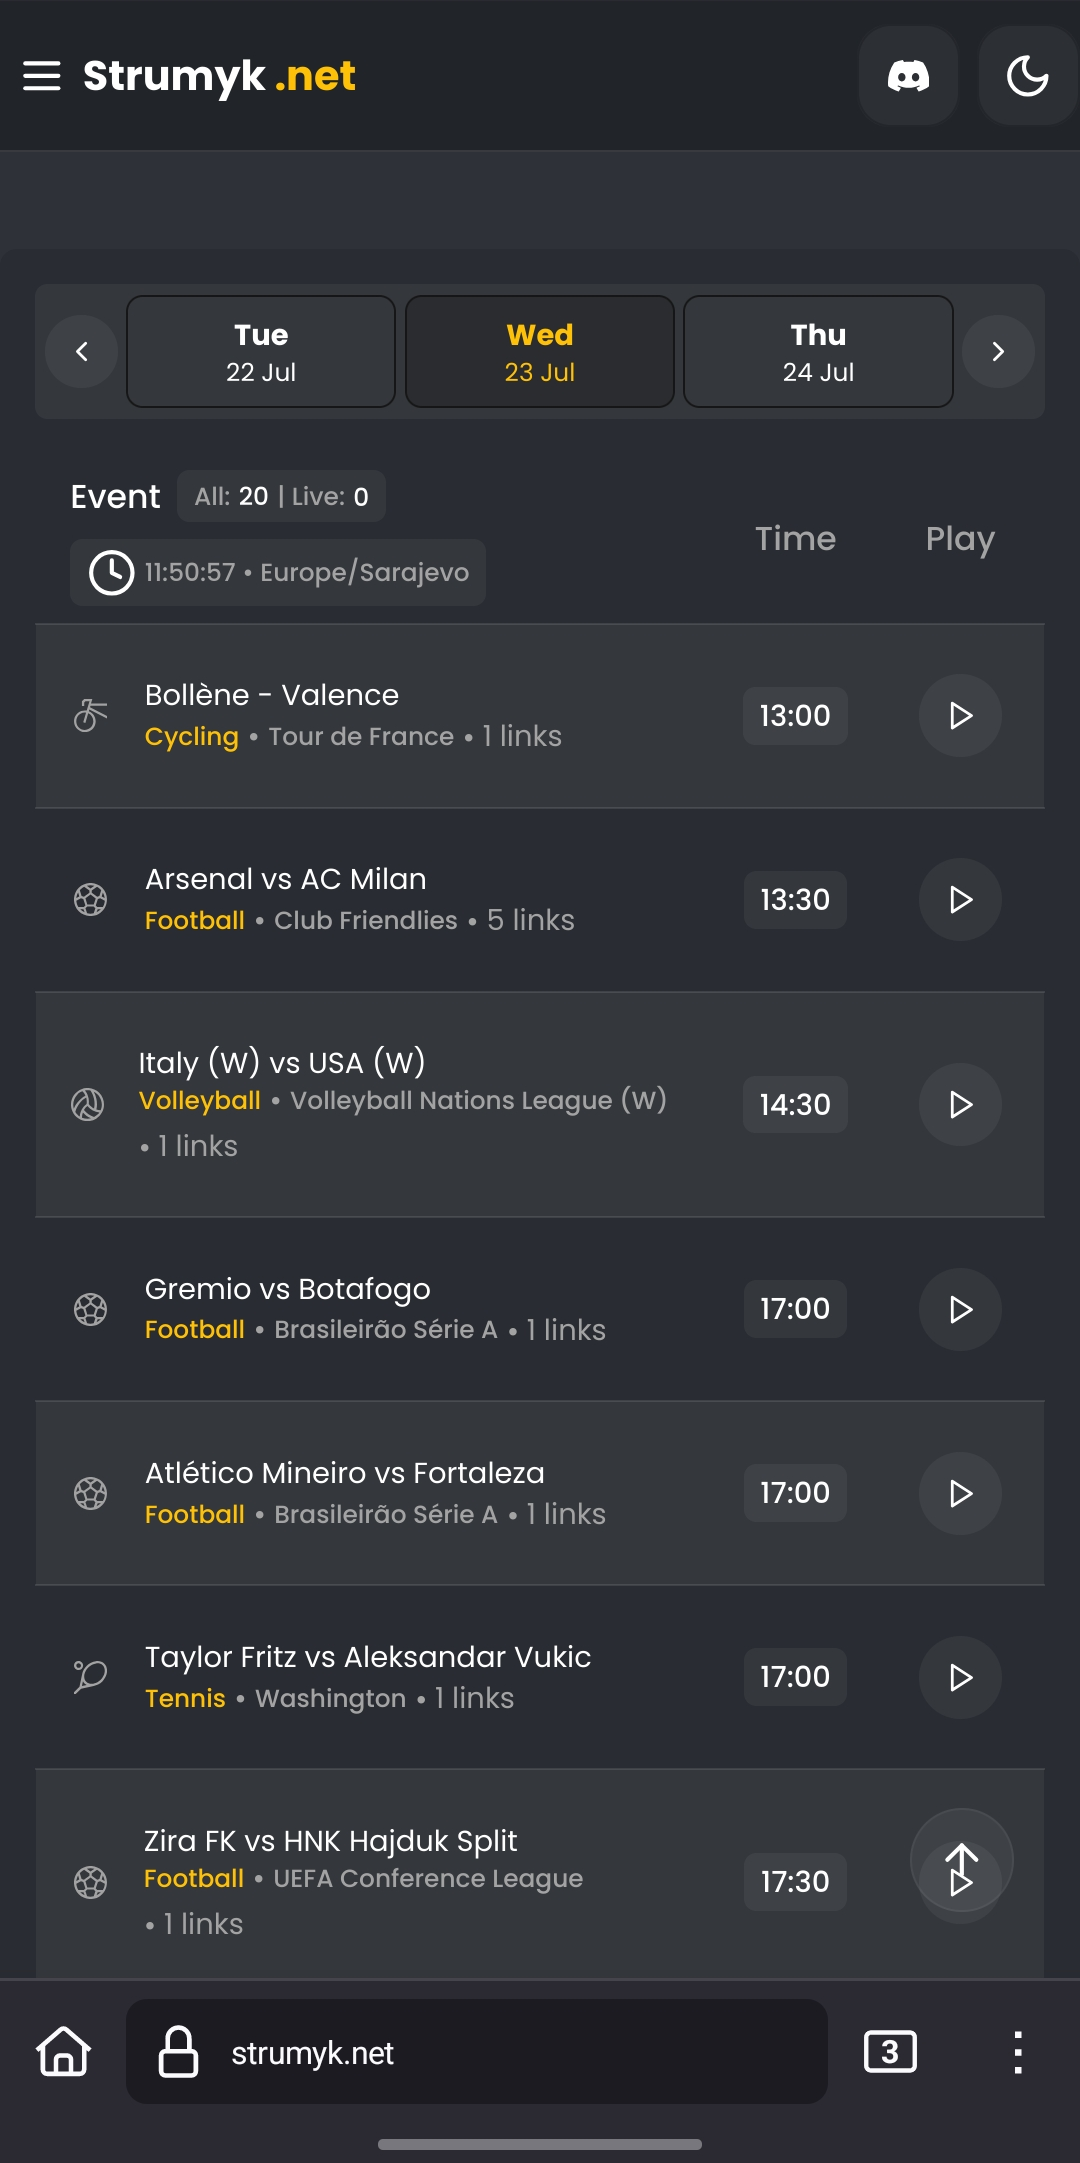Select the Tue 22 Jul tab
The height and width of the screenshot is (2163, 1080).
(261, 352)
